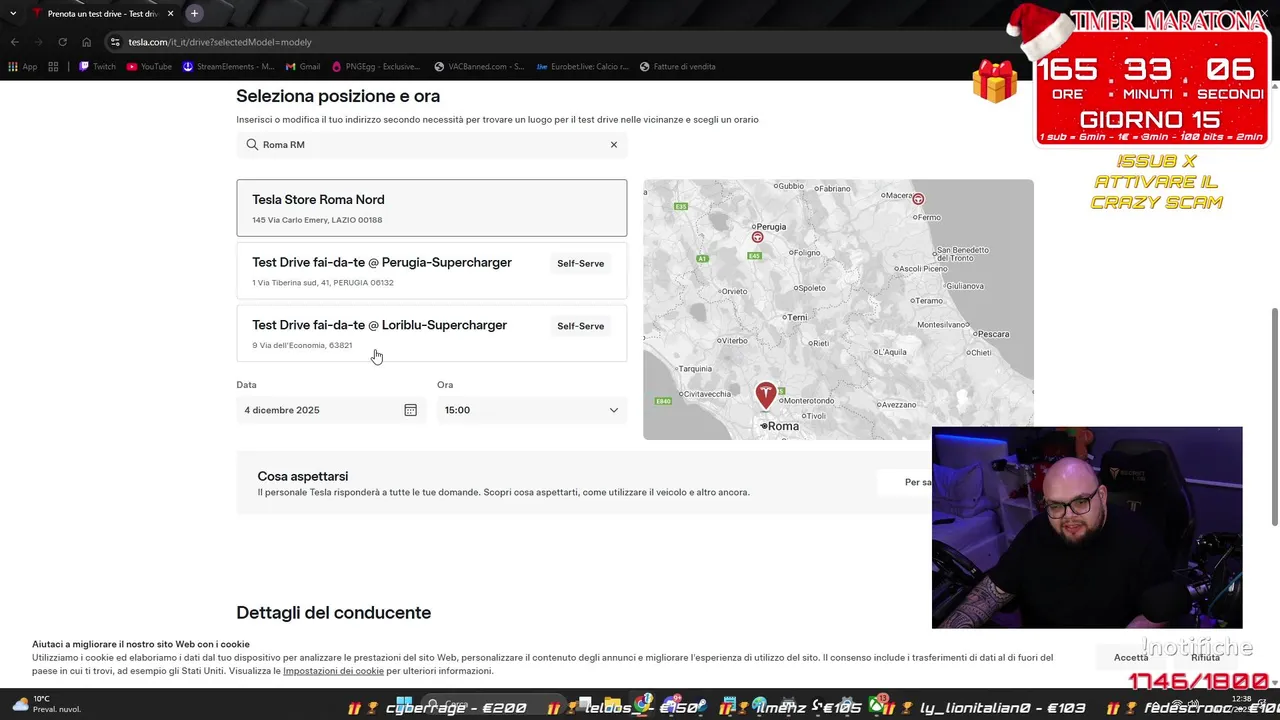Click the search magnifier icon in location field
This screenshot has height=720, width=1280.
252,145
